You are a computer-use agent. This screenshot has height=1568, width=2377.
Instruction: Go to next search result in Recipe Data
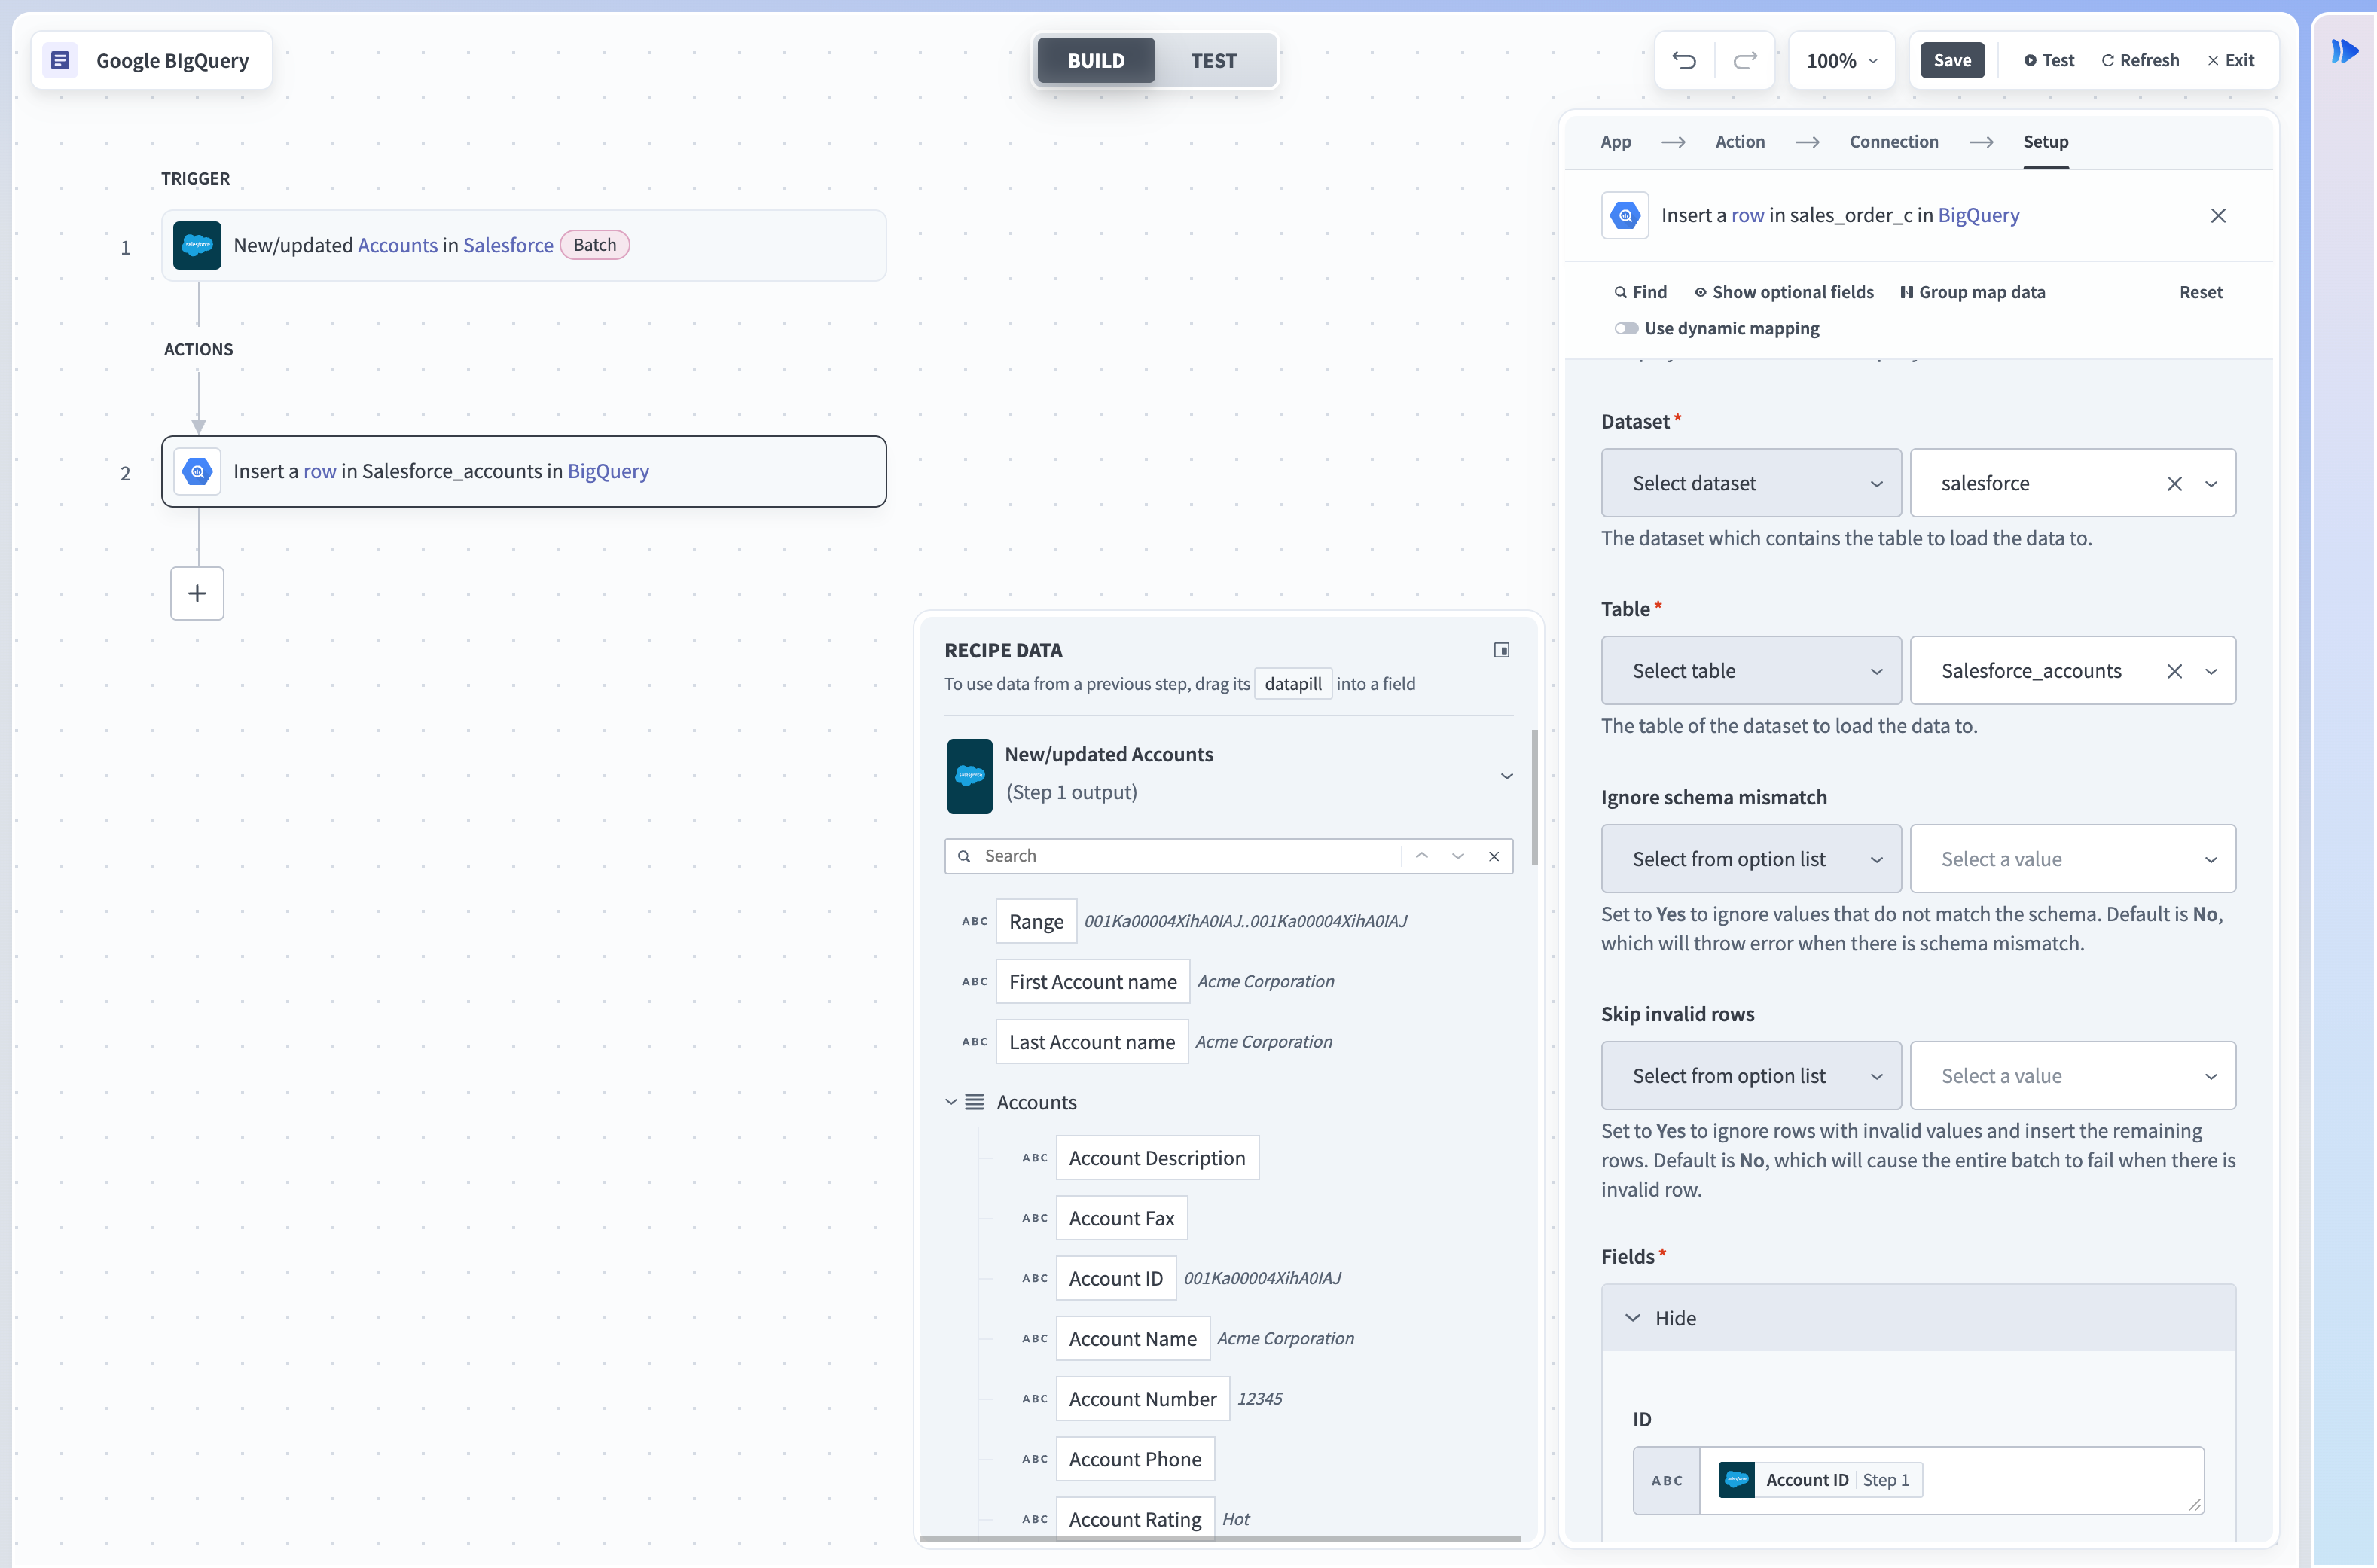[x=1458, y=856]
